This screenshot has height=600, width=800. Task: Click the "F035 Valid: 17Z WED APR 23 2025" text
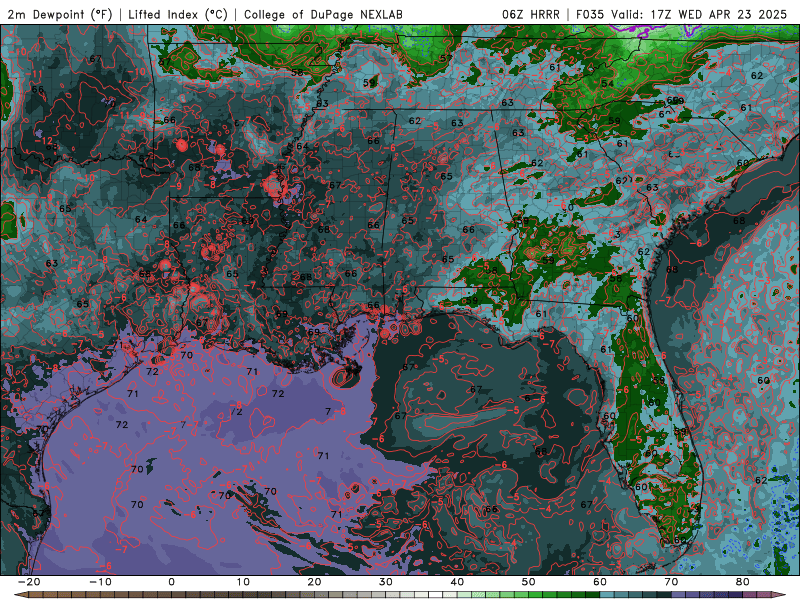[682, 14]
